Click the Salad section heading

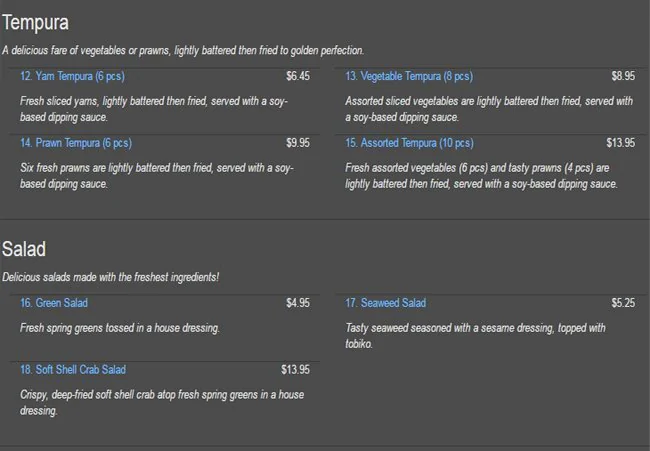coord(24,249)
